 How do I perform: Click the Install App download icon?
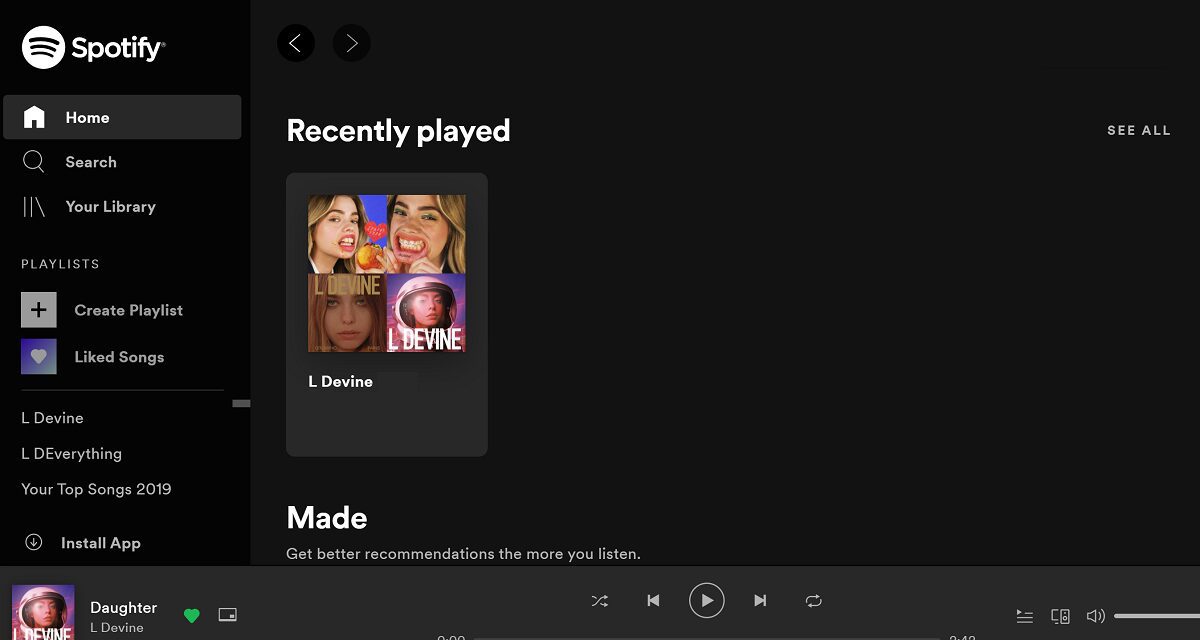point(34,542)
